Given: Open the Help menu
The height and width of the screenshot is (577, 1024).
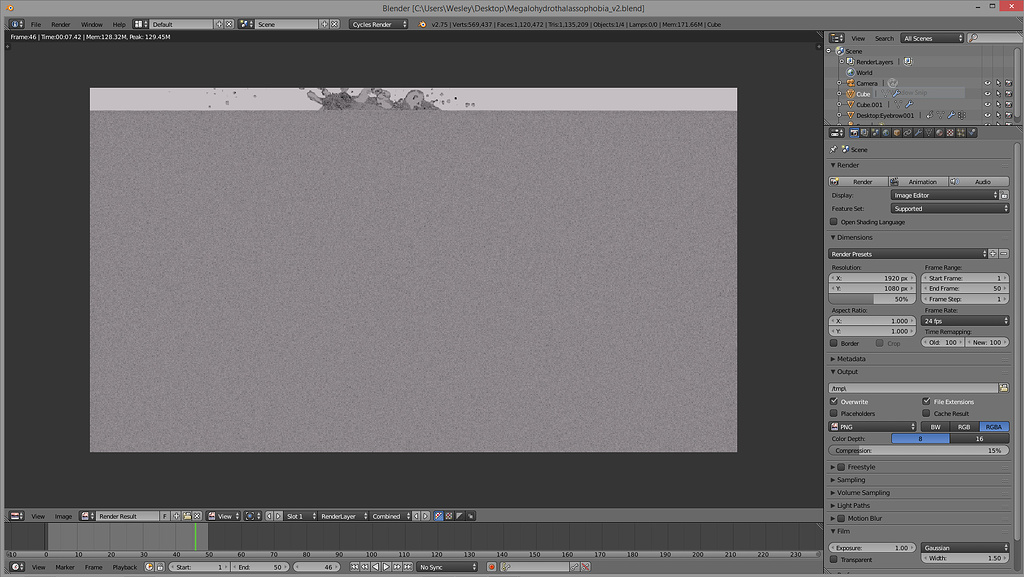Looking at the screenshot, I should (119, 25).
